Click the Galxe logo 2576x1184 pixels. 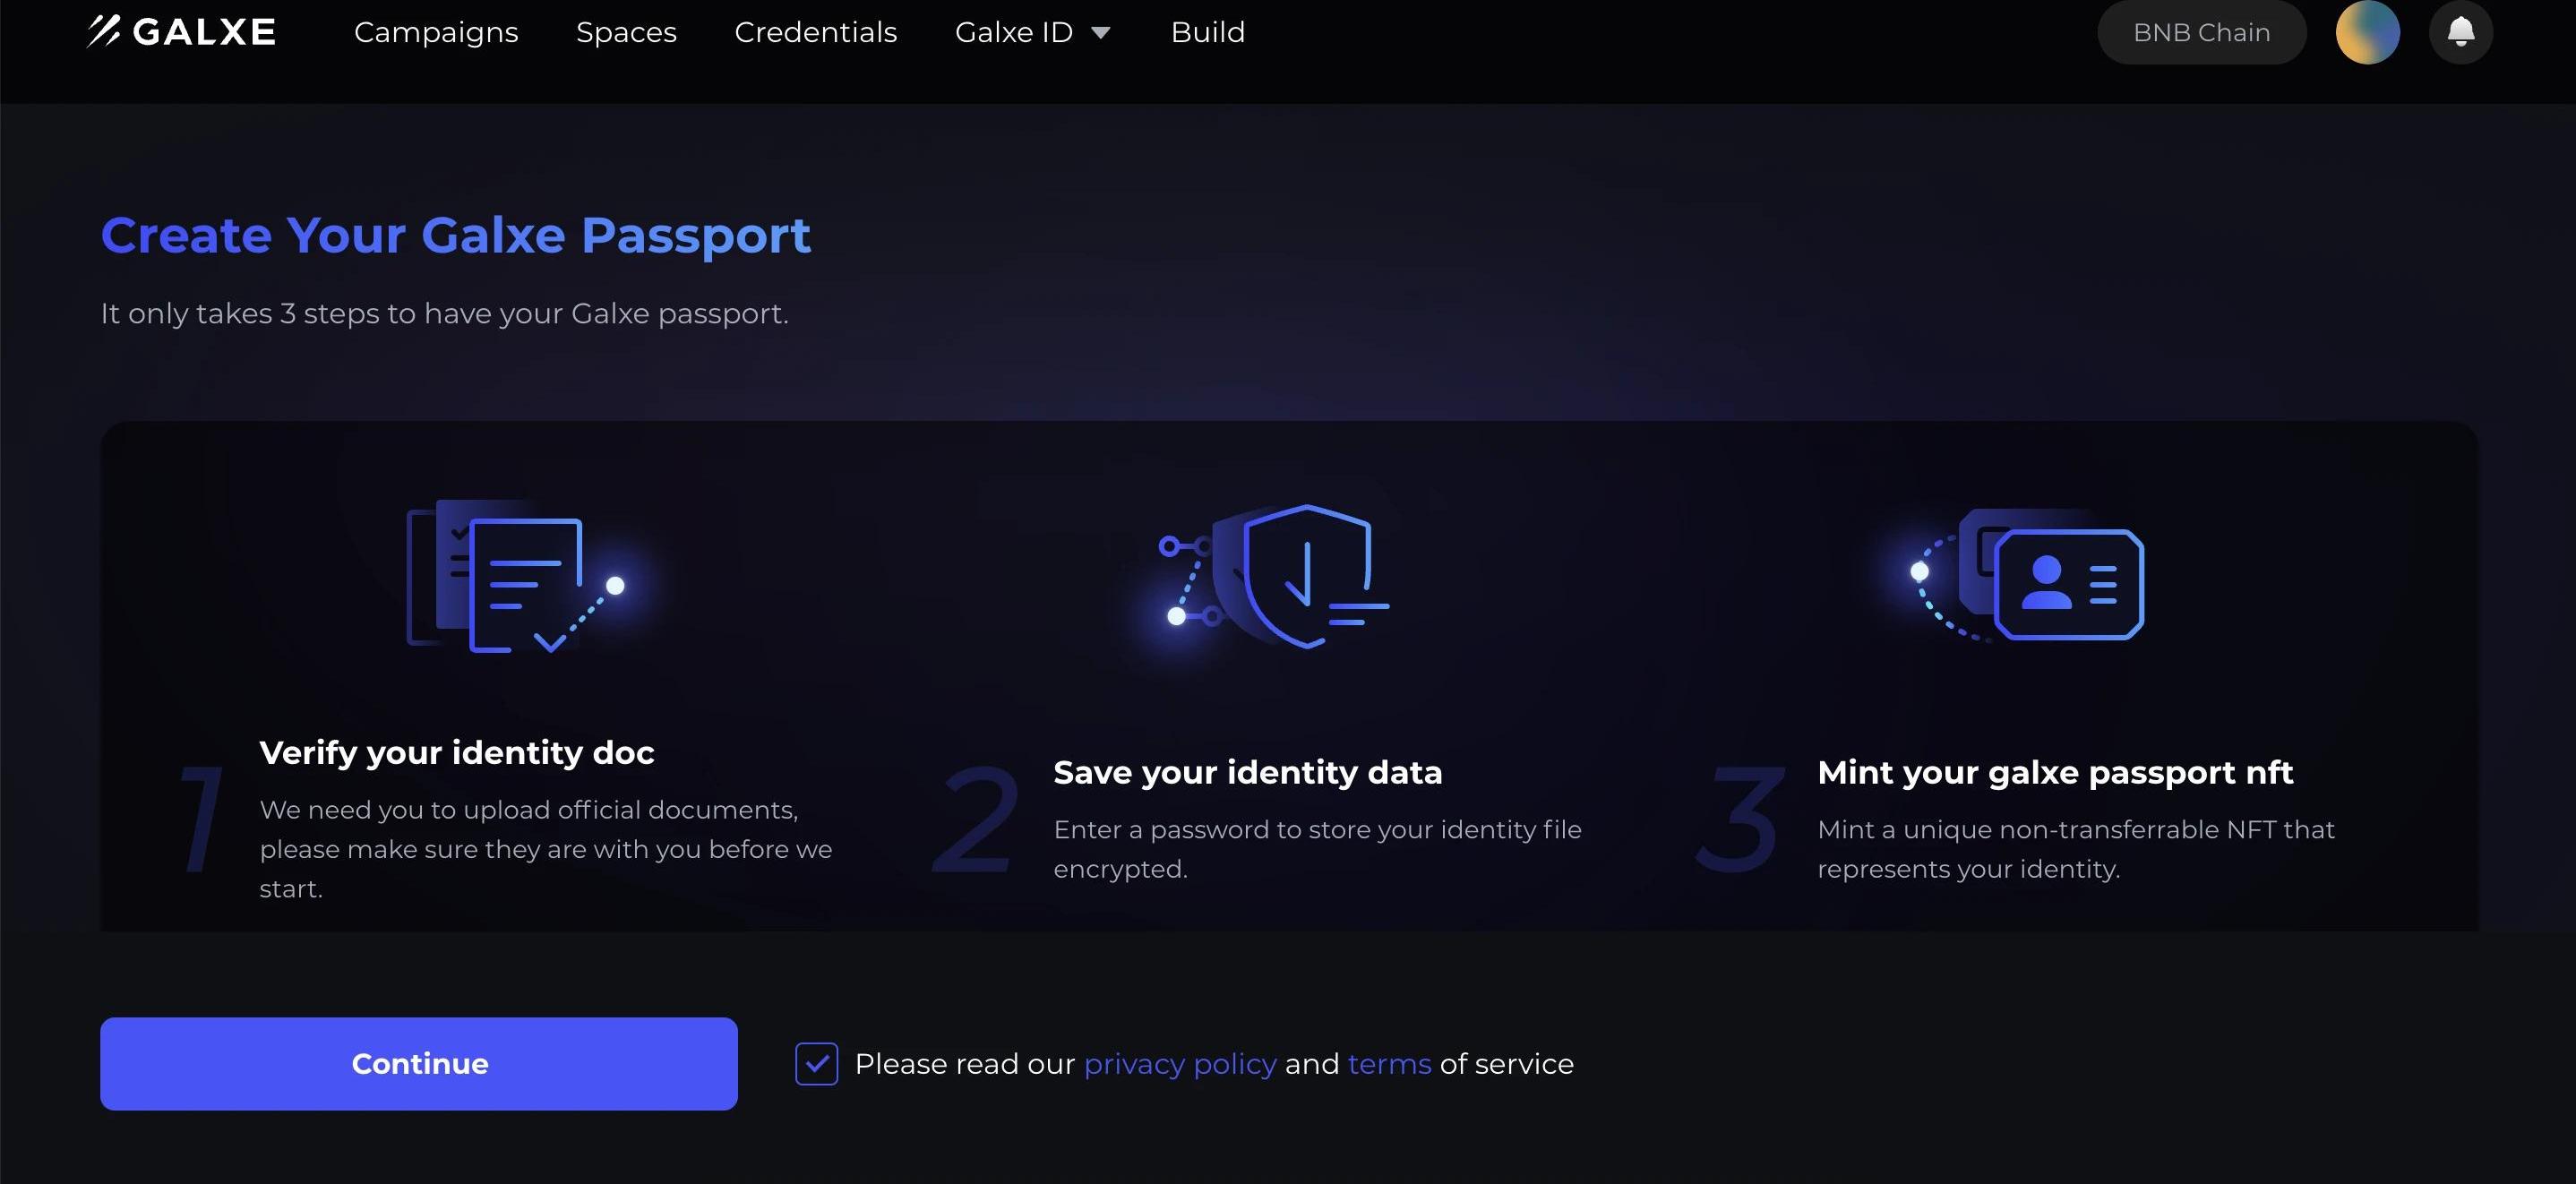click(181, 32)
